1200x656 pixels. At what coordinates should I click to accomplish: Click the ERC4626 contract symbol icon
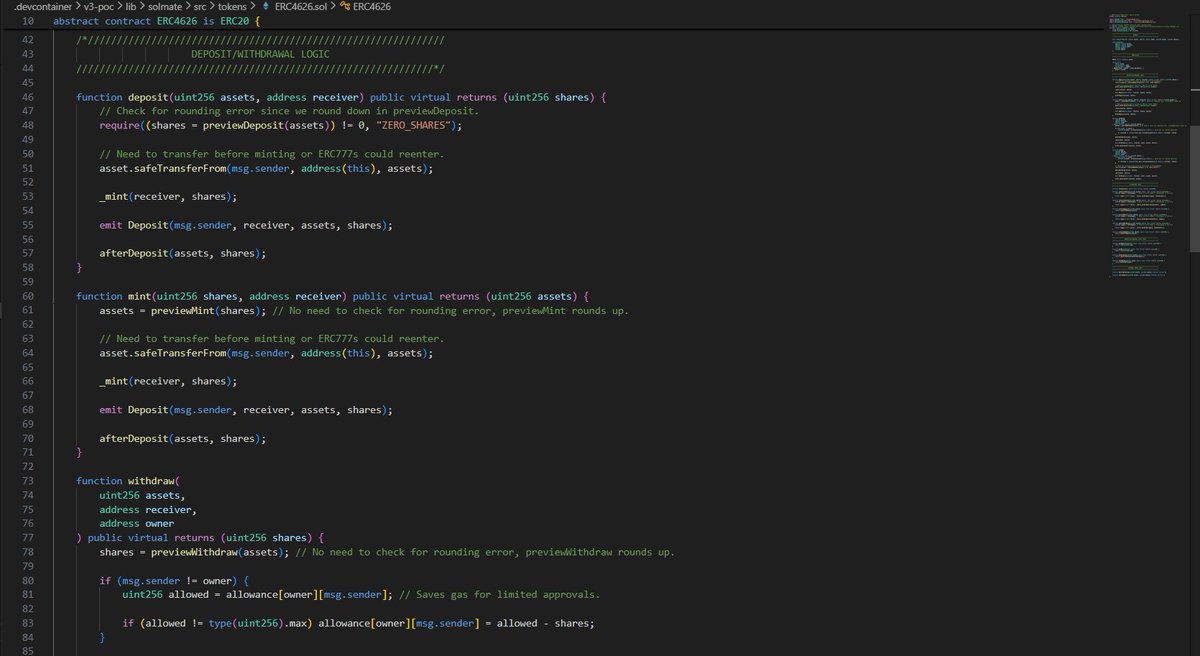pyautogui.click(x=344, y=6)
